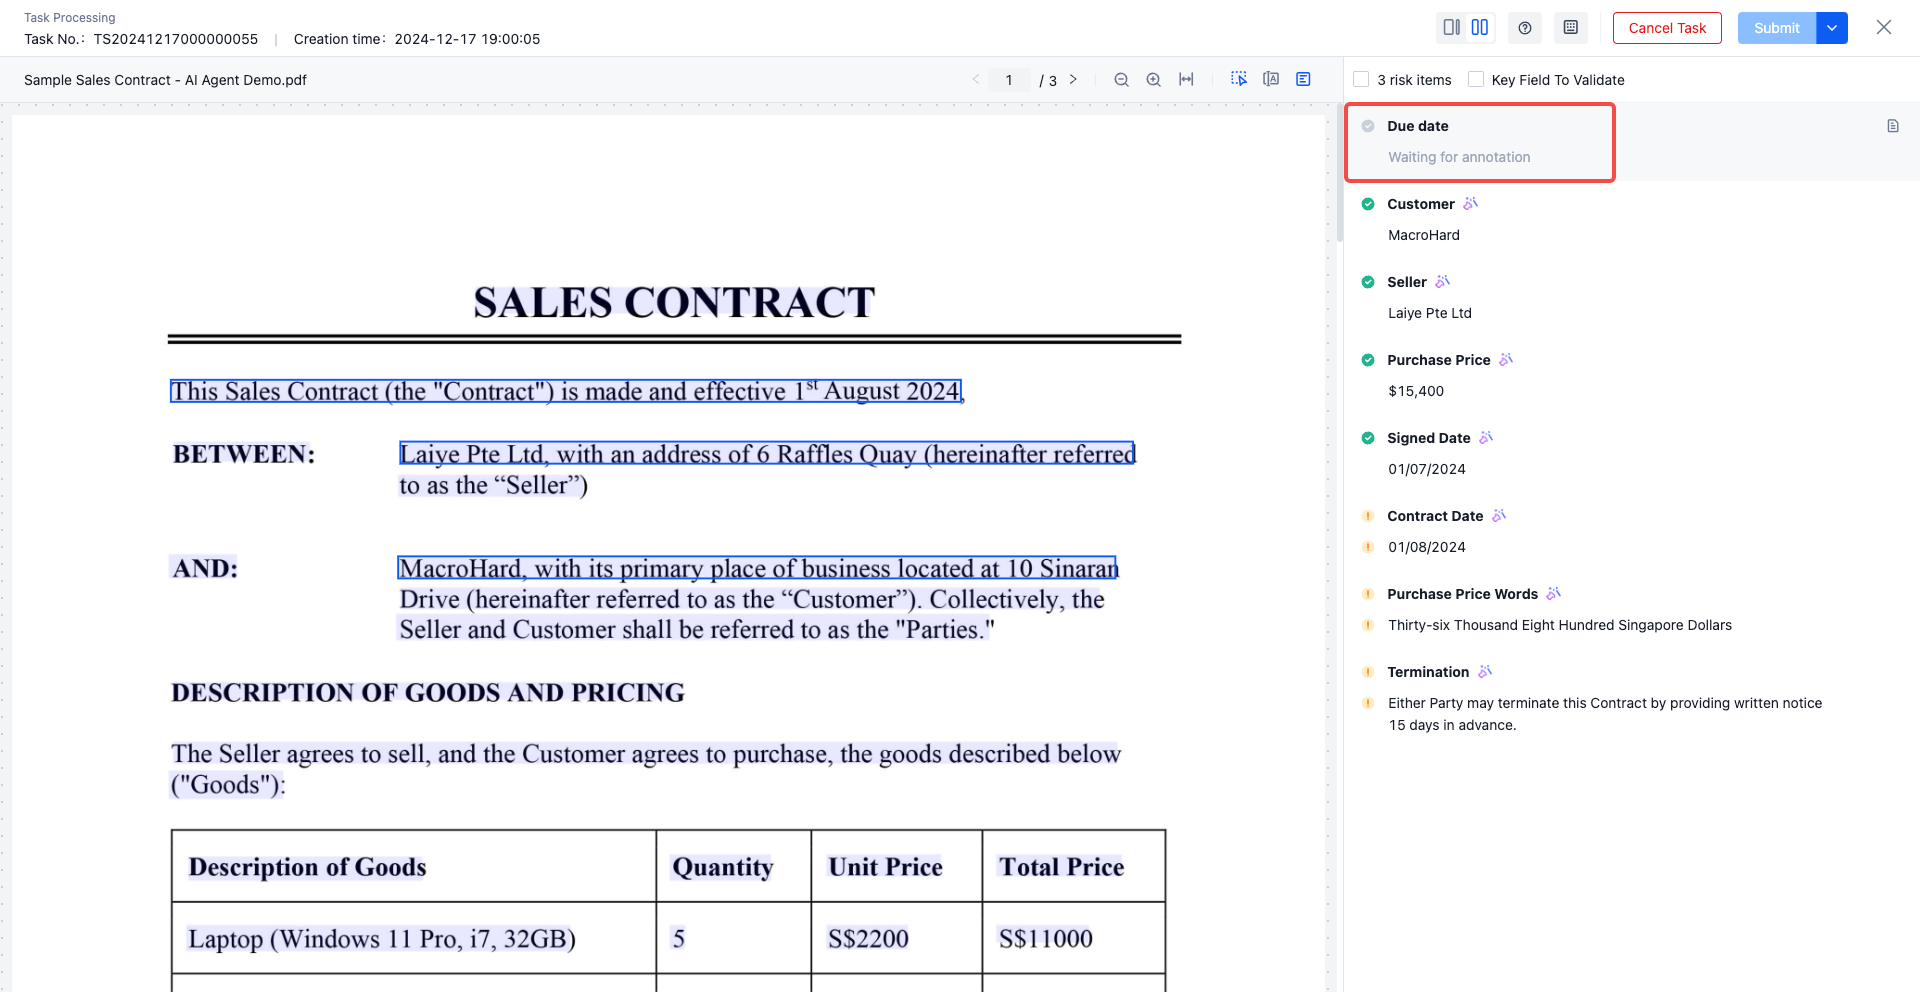1920x992 pixels.
Task: Click the AI sparkle icon beside Signed Date
Action: [1486, 437]
